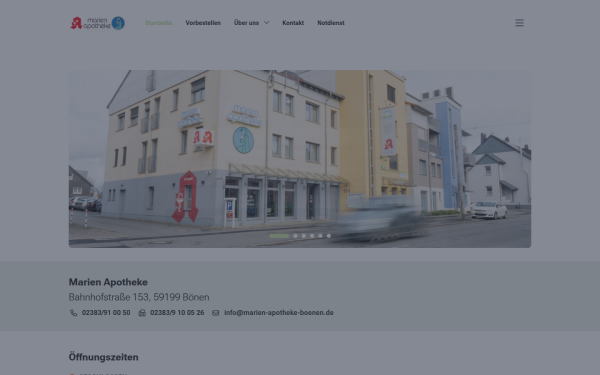Click the pharmacy building slideshow image
The image size is (600, 375).
[x=300, y=159]
